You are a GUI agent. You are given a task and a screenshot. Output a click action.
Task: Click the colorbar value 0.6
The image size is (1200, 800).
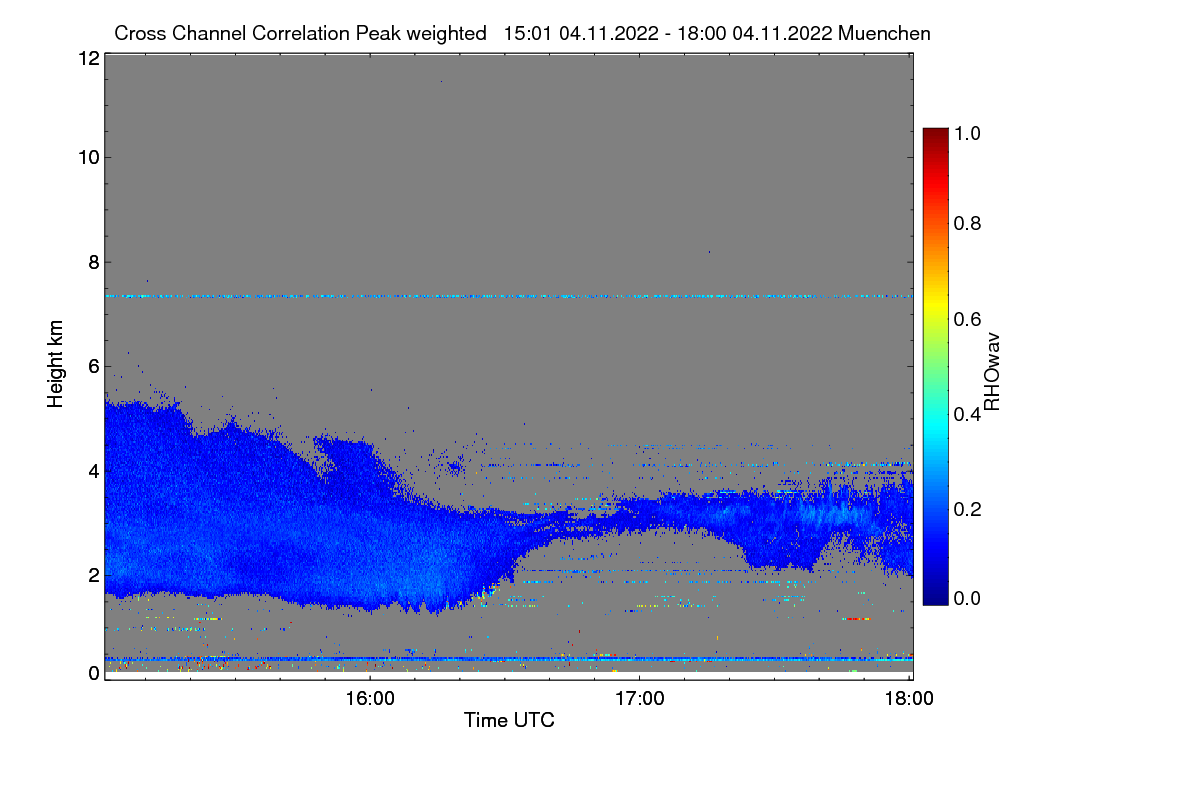point(968,319)
